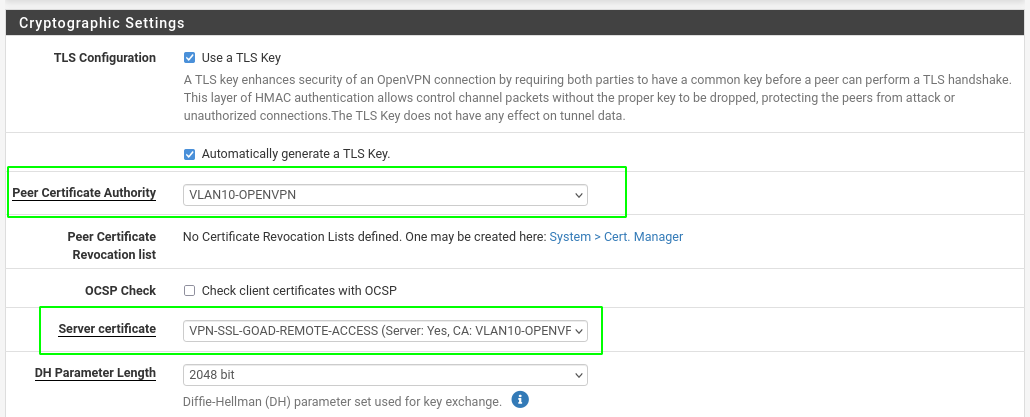This screenshot has height=417, width=1030.
Task: Click the DH Parameter Length field label
Action: pyautogui.click(x=95, y=373)
